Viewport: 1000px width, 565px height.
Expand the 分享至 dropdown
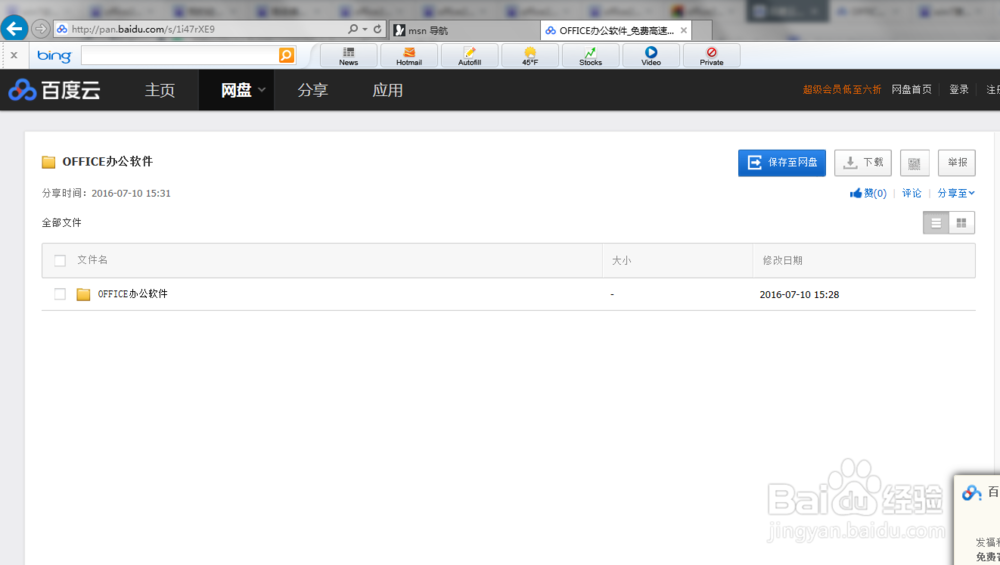click(956, 193)
